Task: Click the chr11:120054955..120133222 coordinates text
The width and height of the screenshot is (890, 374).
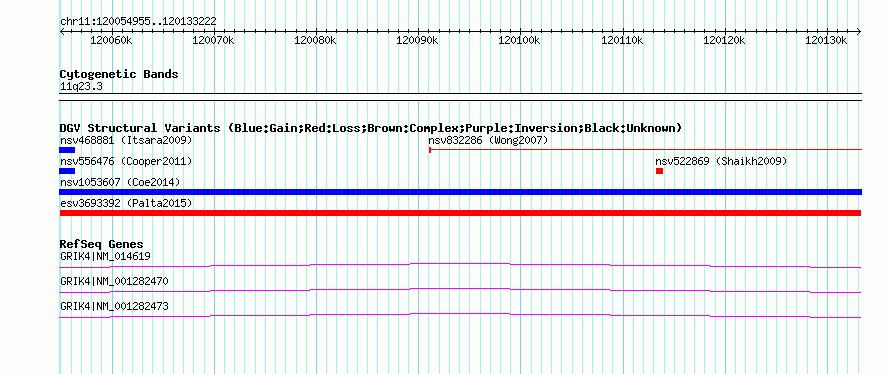Action: (x=138, y=22)
